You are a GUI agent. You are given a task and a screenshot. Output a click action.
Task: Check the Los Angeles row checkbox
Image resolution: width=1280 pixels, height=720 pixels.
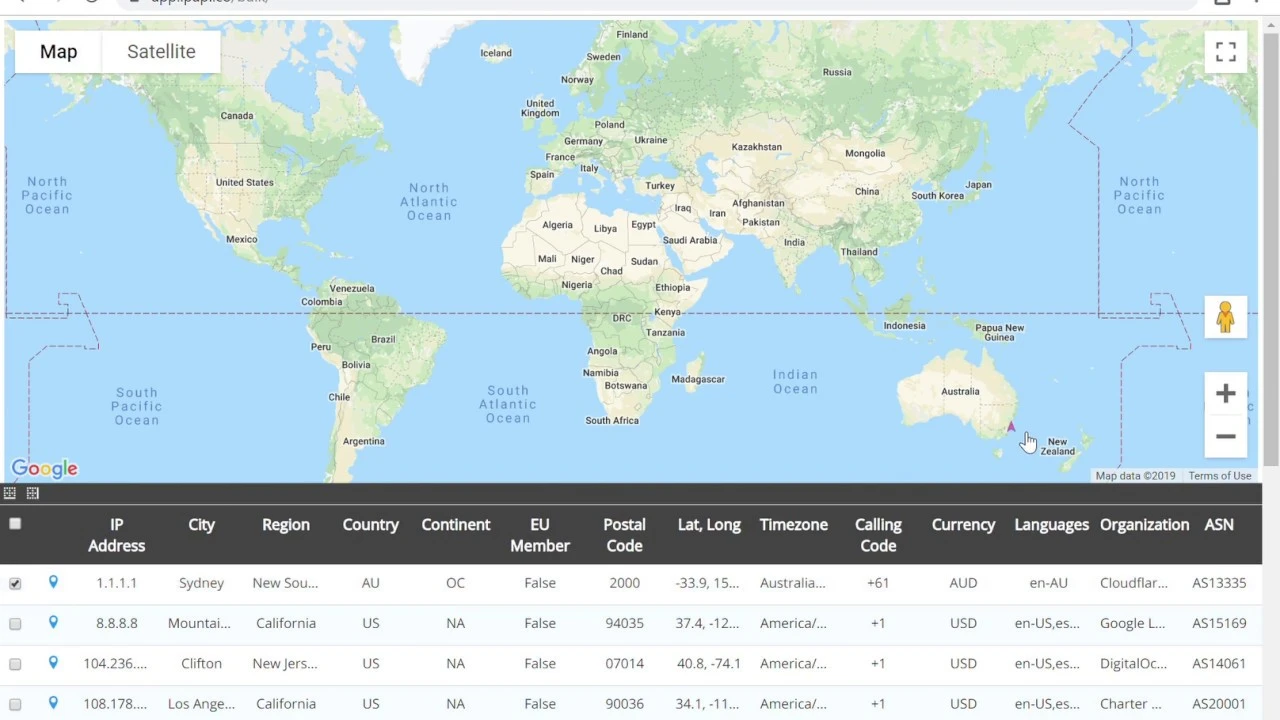15,704
